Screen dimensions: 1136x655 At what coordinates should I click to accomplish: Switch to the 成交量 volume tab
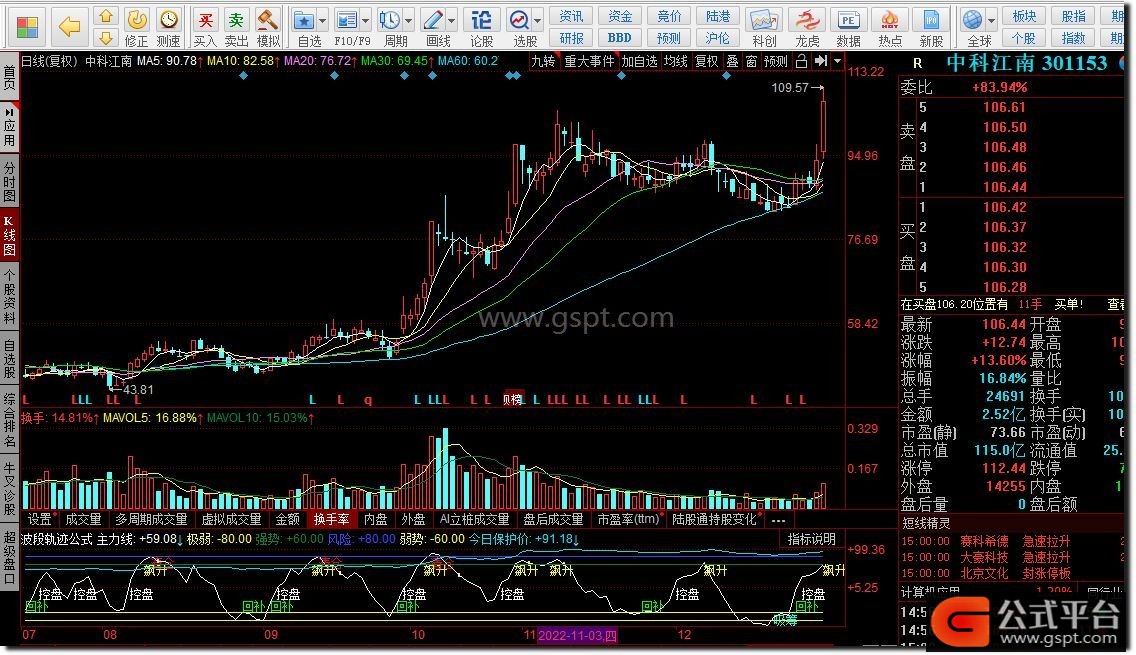click(x=83, y=520)
